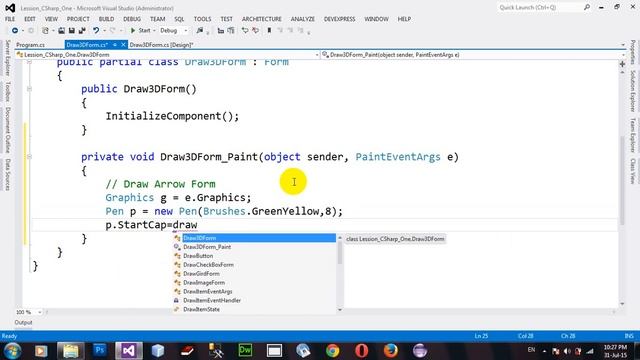Collapse the Draw3DForm constructor outline

(29, 89)
